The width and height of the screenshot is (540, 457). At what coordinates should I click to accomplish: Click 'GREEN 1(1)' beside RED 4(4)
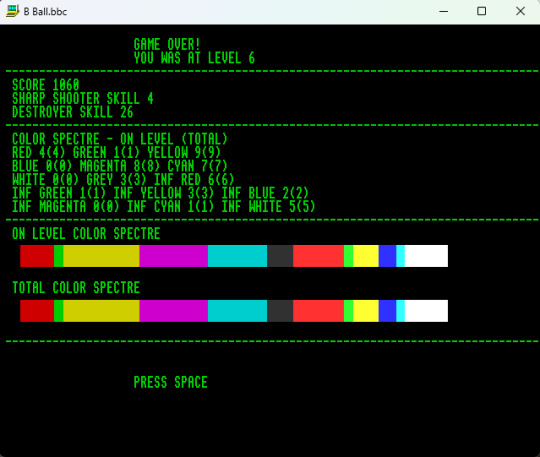(x=106, y=153)
